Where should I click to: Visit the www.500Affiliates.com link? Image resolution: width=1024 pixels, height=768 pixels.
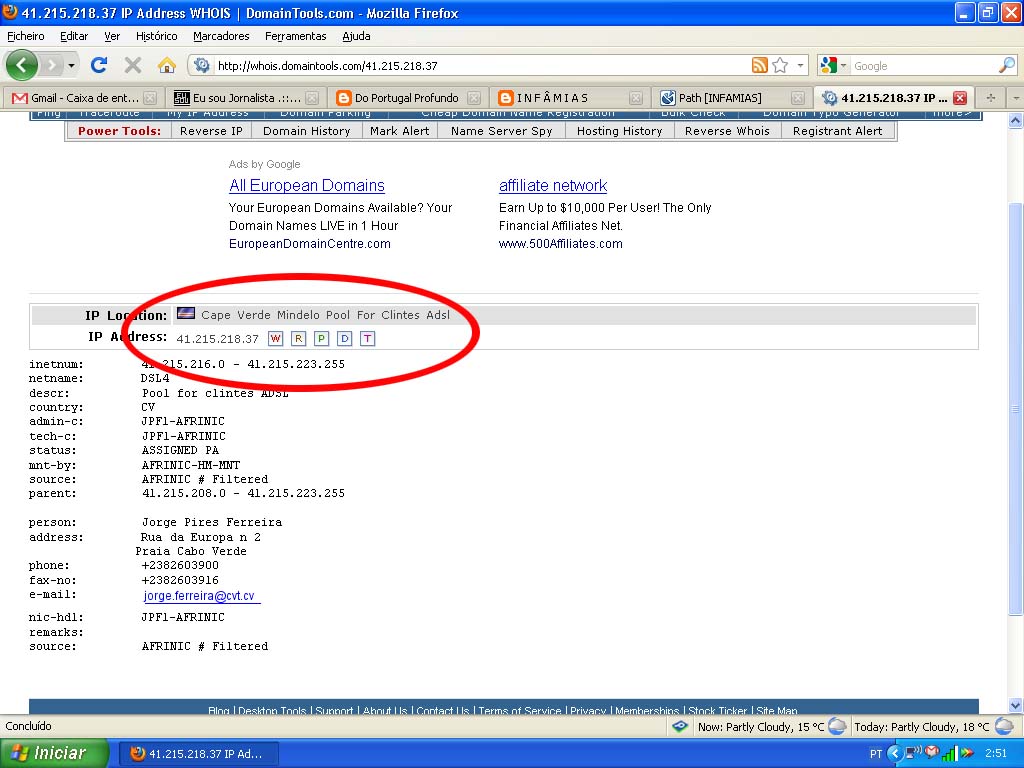click(x=560, y=244)
